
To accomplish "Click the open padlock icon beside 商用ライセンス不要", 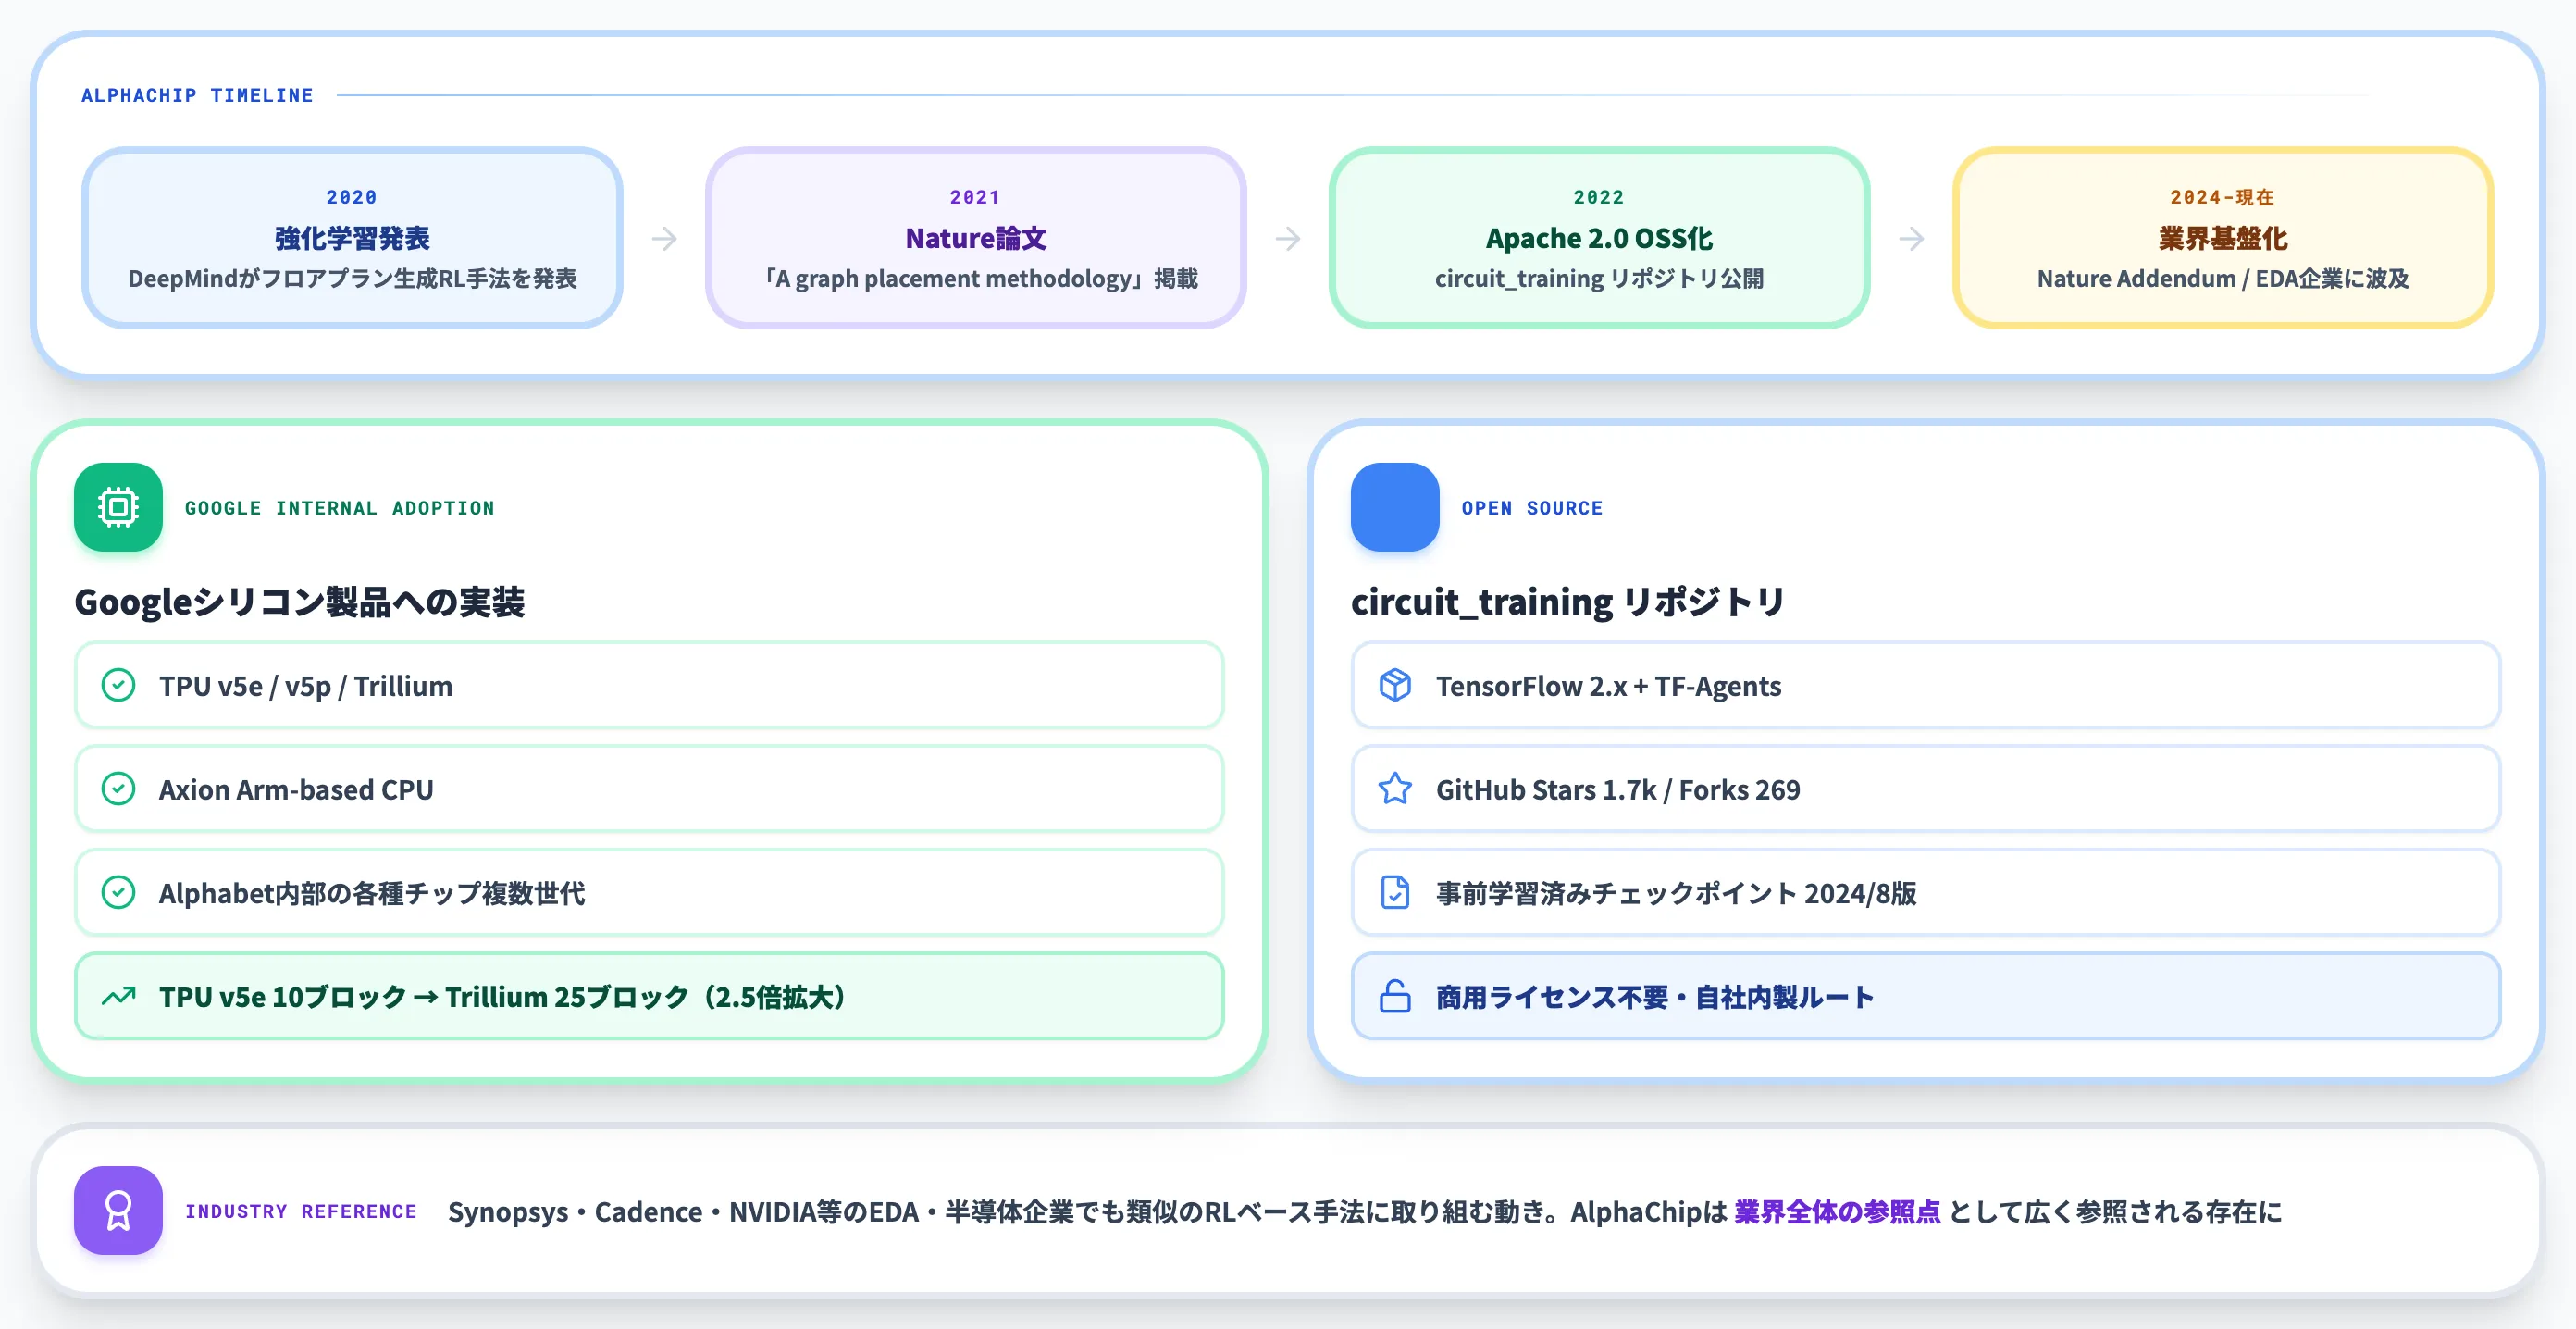I will (x=1395, y=996).
